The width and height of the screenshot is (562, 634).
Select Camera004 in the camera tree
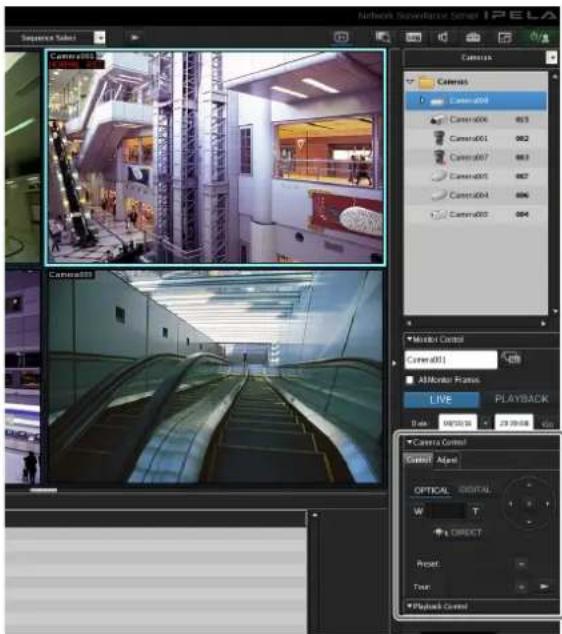tap(476, 195)
